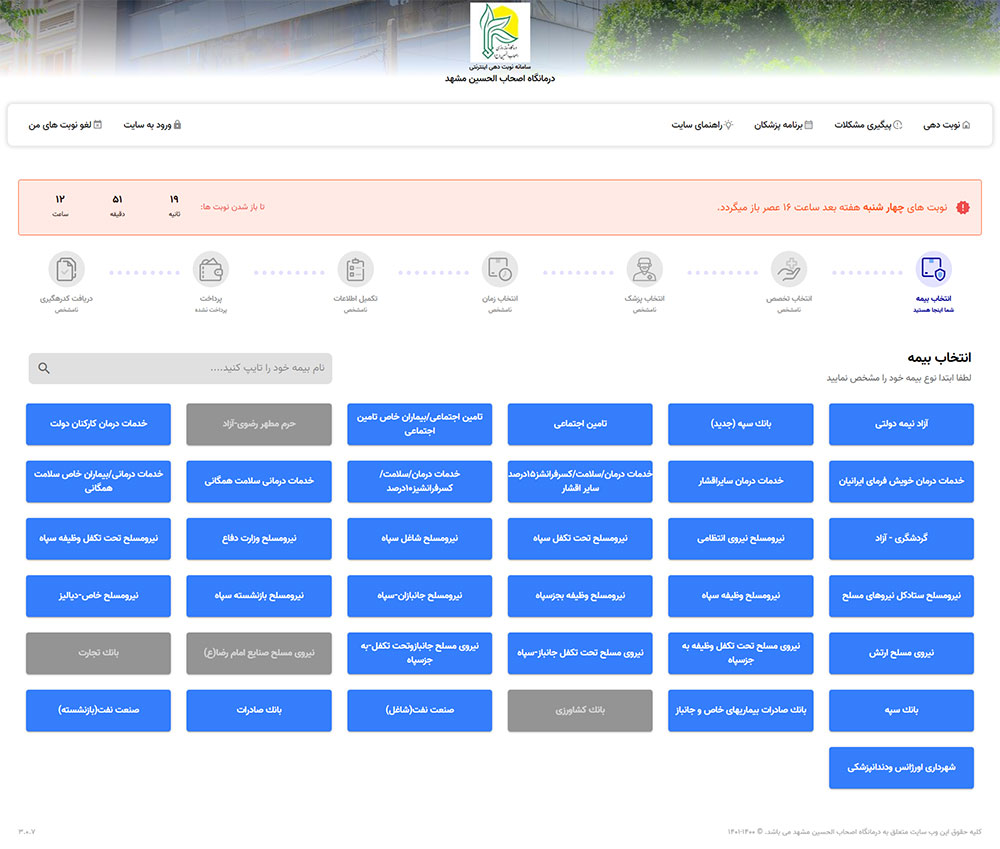Image resolution: width=1000 pixels, height=849 pixels.
Task: Click the greyed بانک کشاورزی button
Action: pos(580,711)
